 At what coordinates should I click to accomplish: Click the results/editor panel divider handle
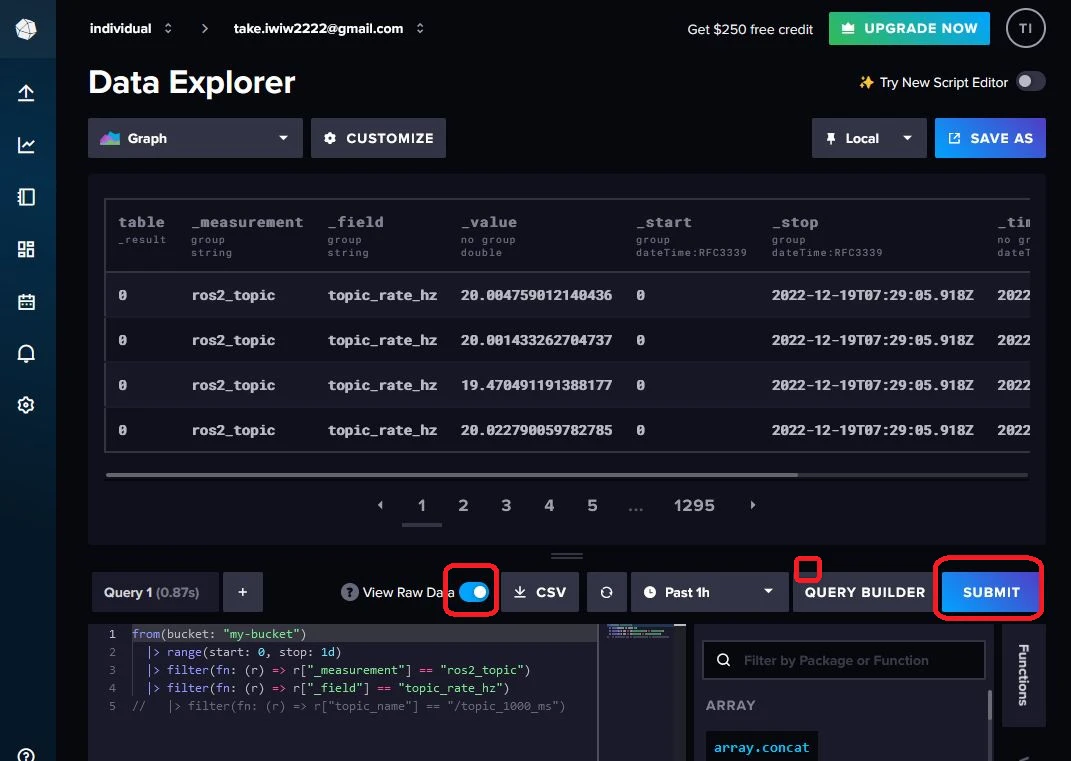567,556
